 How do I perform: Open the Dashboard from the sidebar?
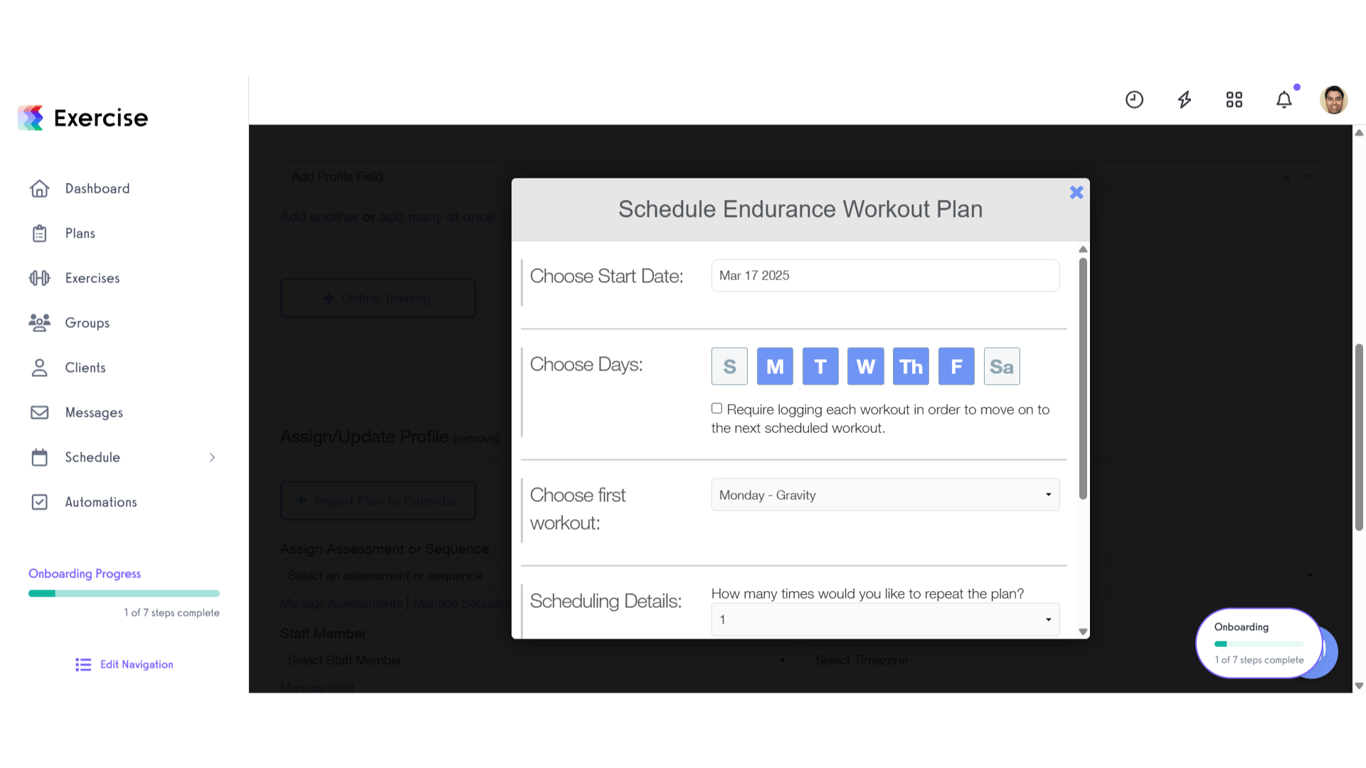click(x=97, y=188)
